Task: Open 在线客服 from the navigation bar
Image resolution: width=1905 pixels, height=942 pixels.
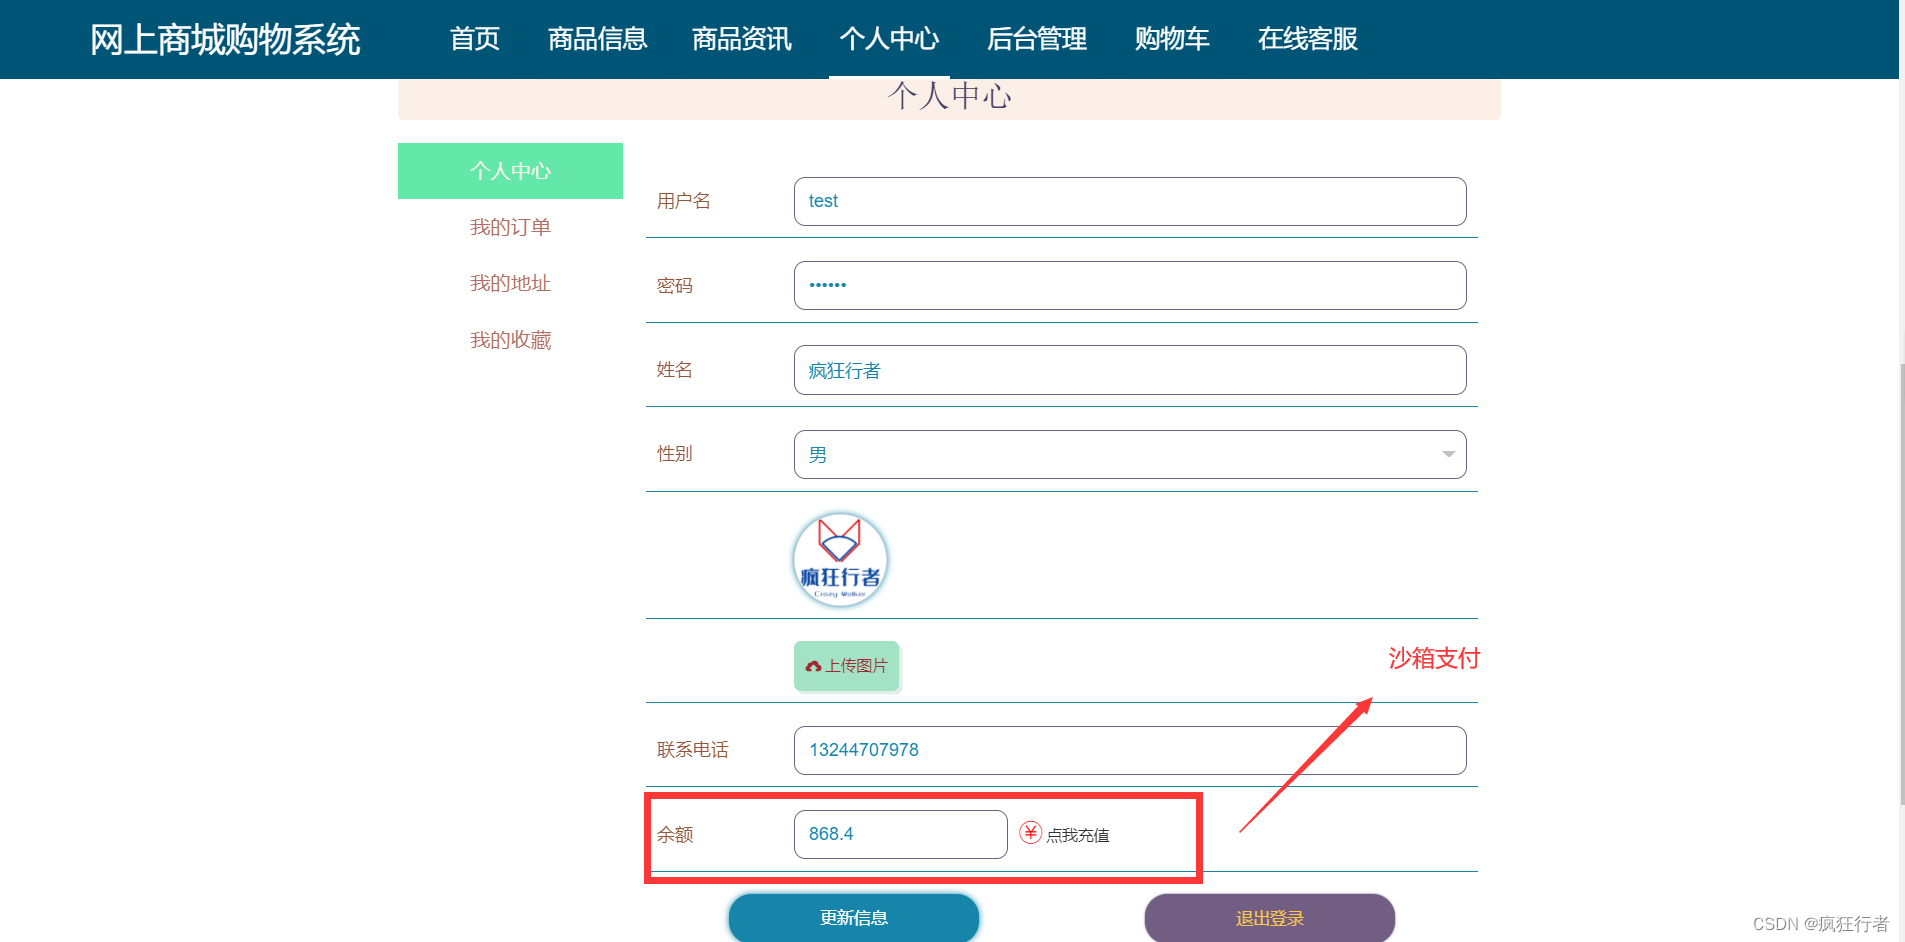Action: coord(1307,39)
